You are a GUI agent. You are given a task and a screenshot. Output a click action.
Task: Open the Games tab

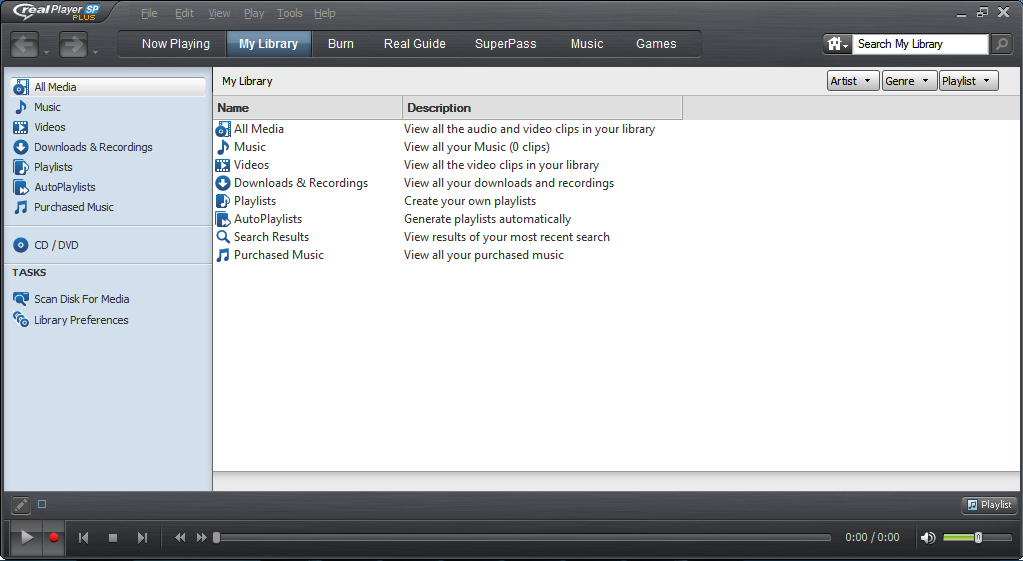pos(656,44)
